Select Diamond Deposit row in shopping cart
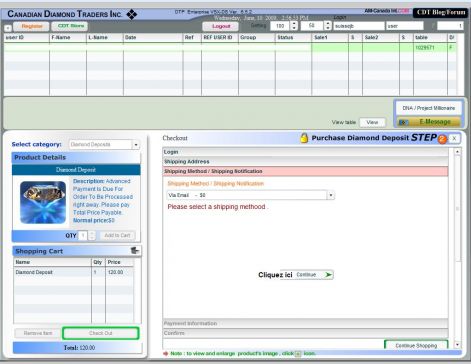471x364 pixels. [74, 272]
